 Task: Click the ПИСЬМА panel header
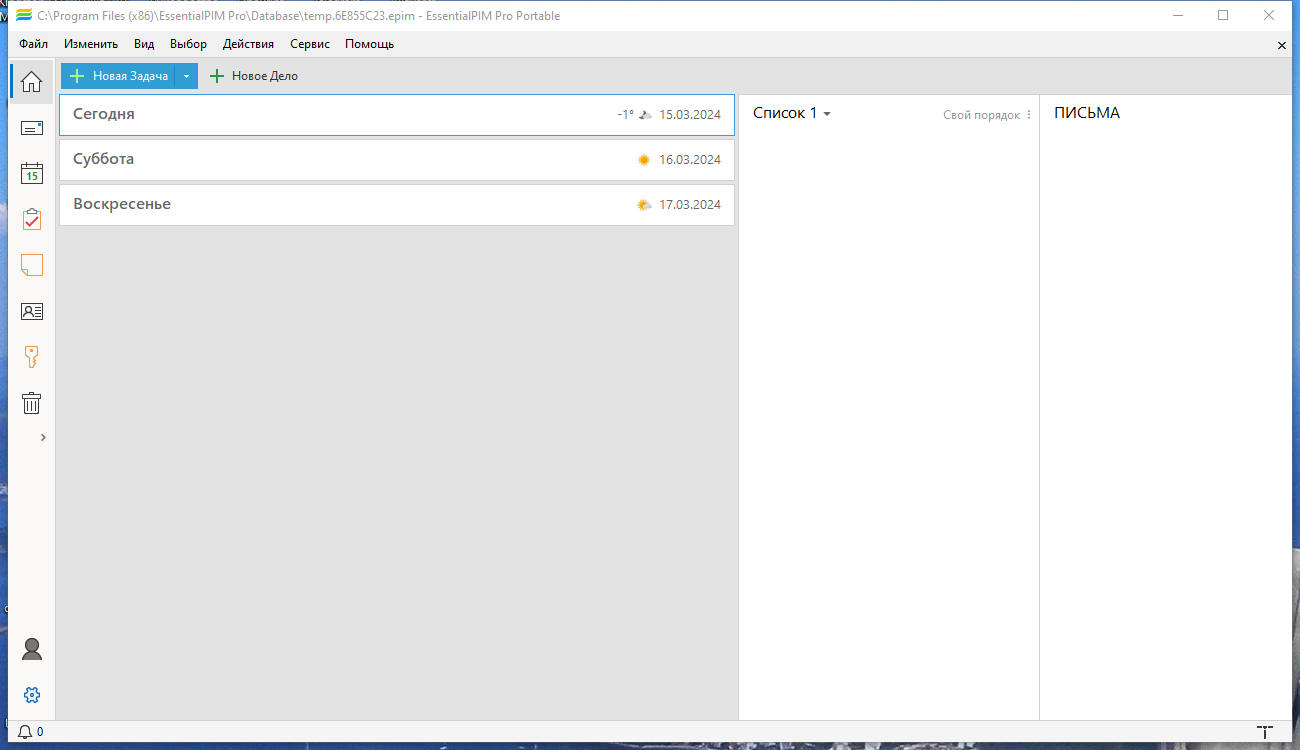pos(1087,113)
